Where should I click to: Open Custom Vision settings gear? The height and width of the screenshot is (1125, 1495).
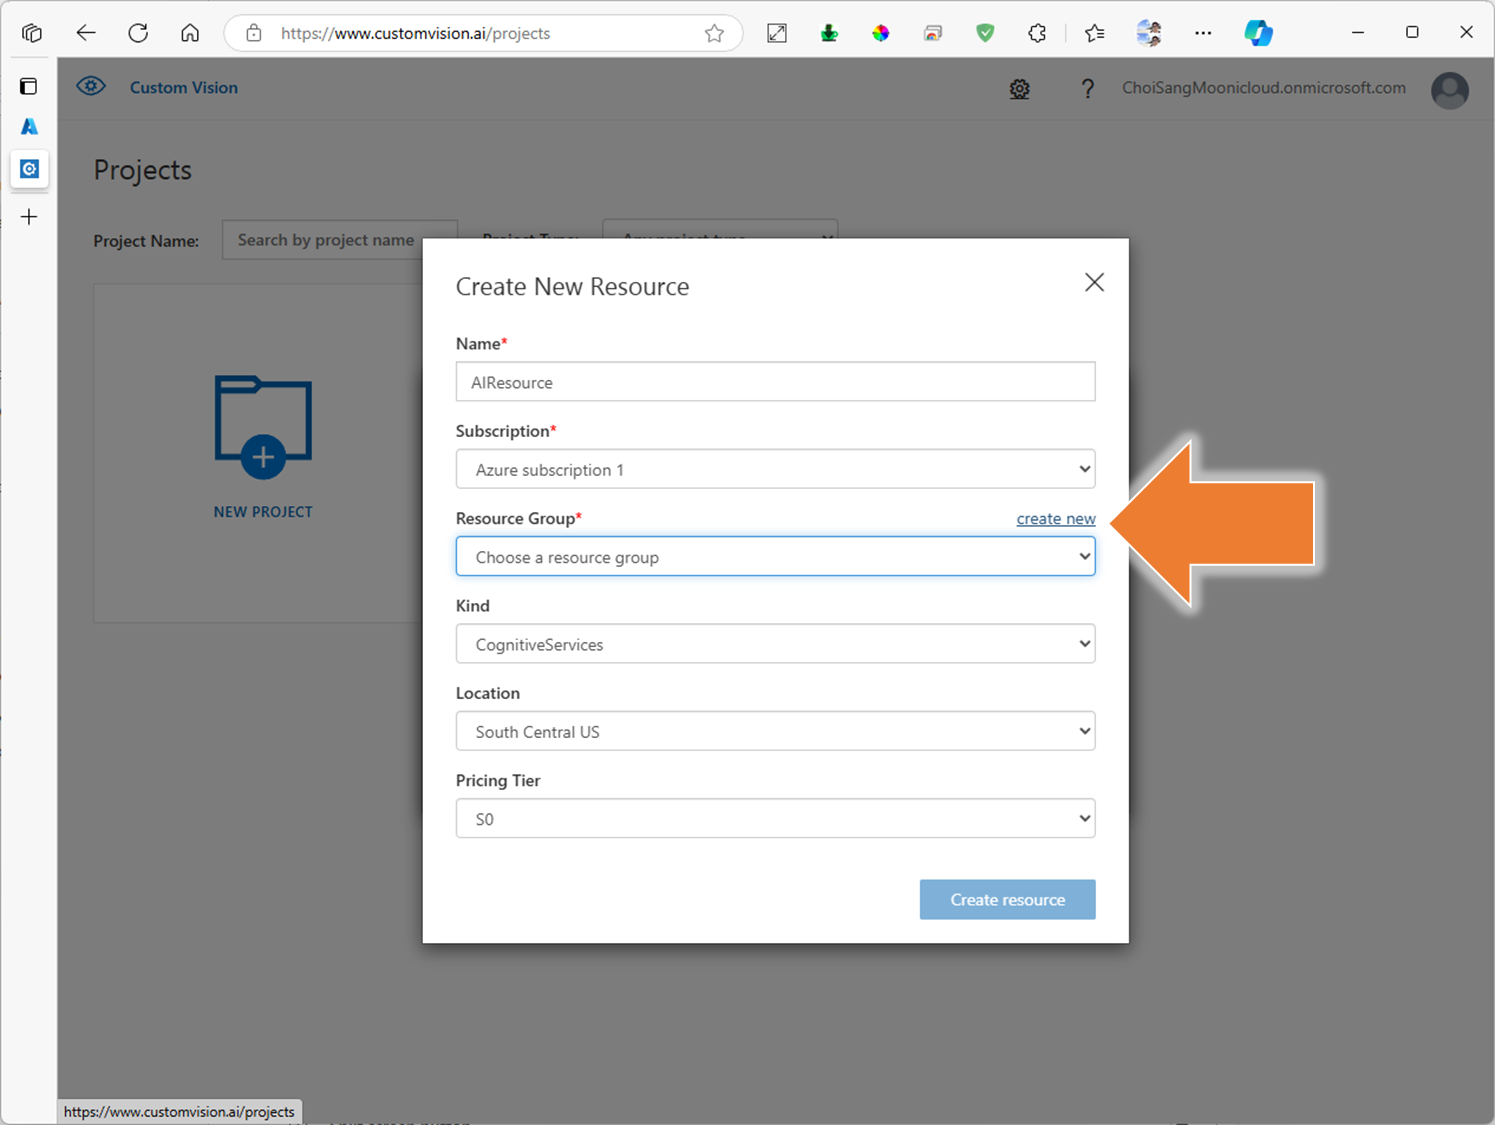(1019, 89)
